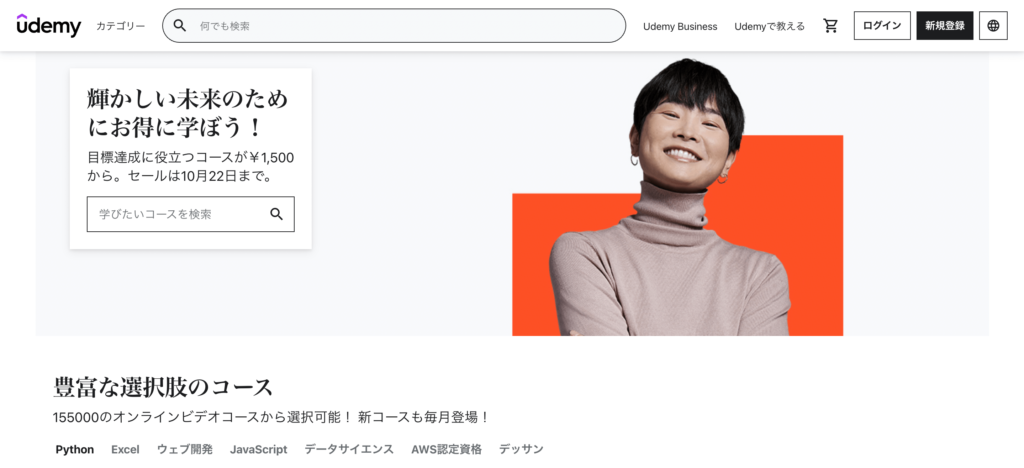1024x468 pixels.
Task: Open the Udemy Business link
Action: (680, 26)
